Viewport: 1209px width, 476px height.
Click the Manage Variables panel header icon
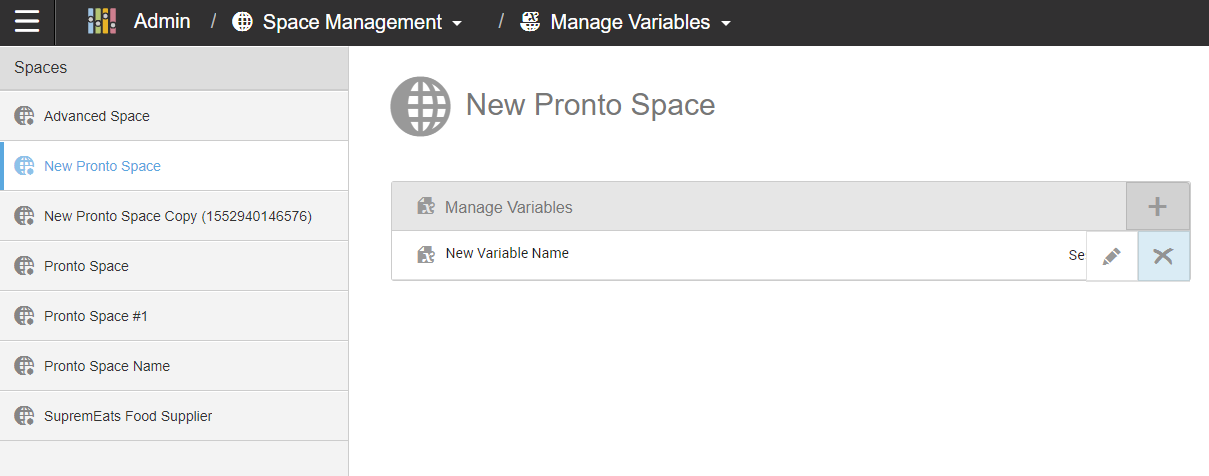click(x=426, y=207)
